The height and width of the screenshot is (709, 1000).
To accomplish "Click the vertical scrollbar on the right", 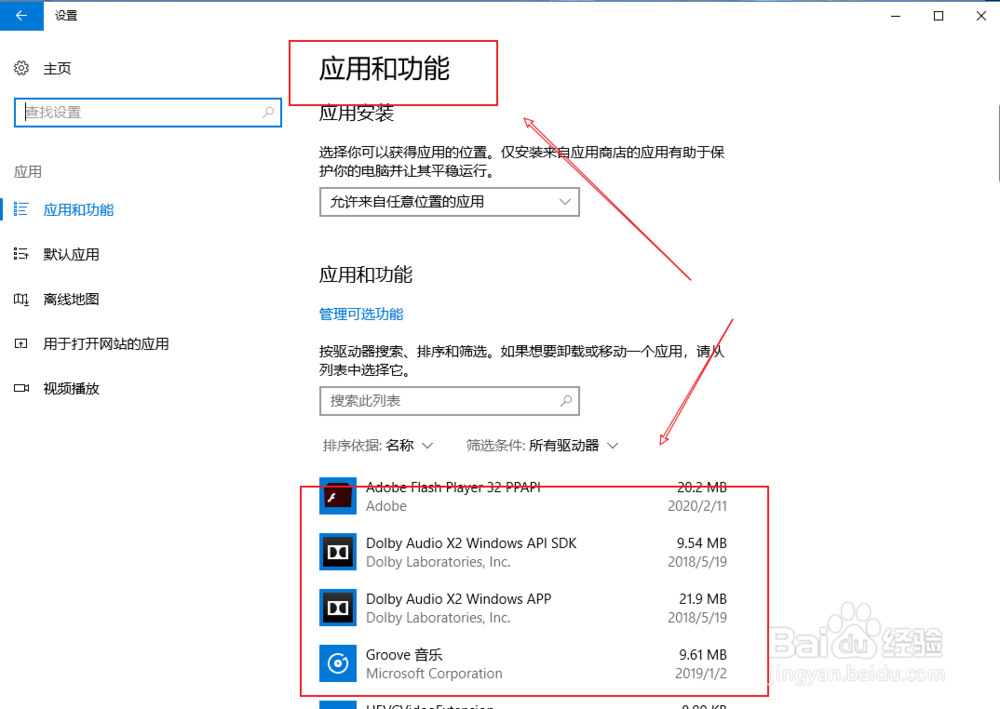I will (x=997, y=142).
